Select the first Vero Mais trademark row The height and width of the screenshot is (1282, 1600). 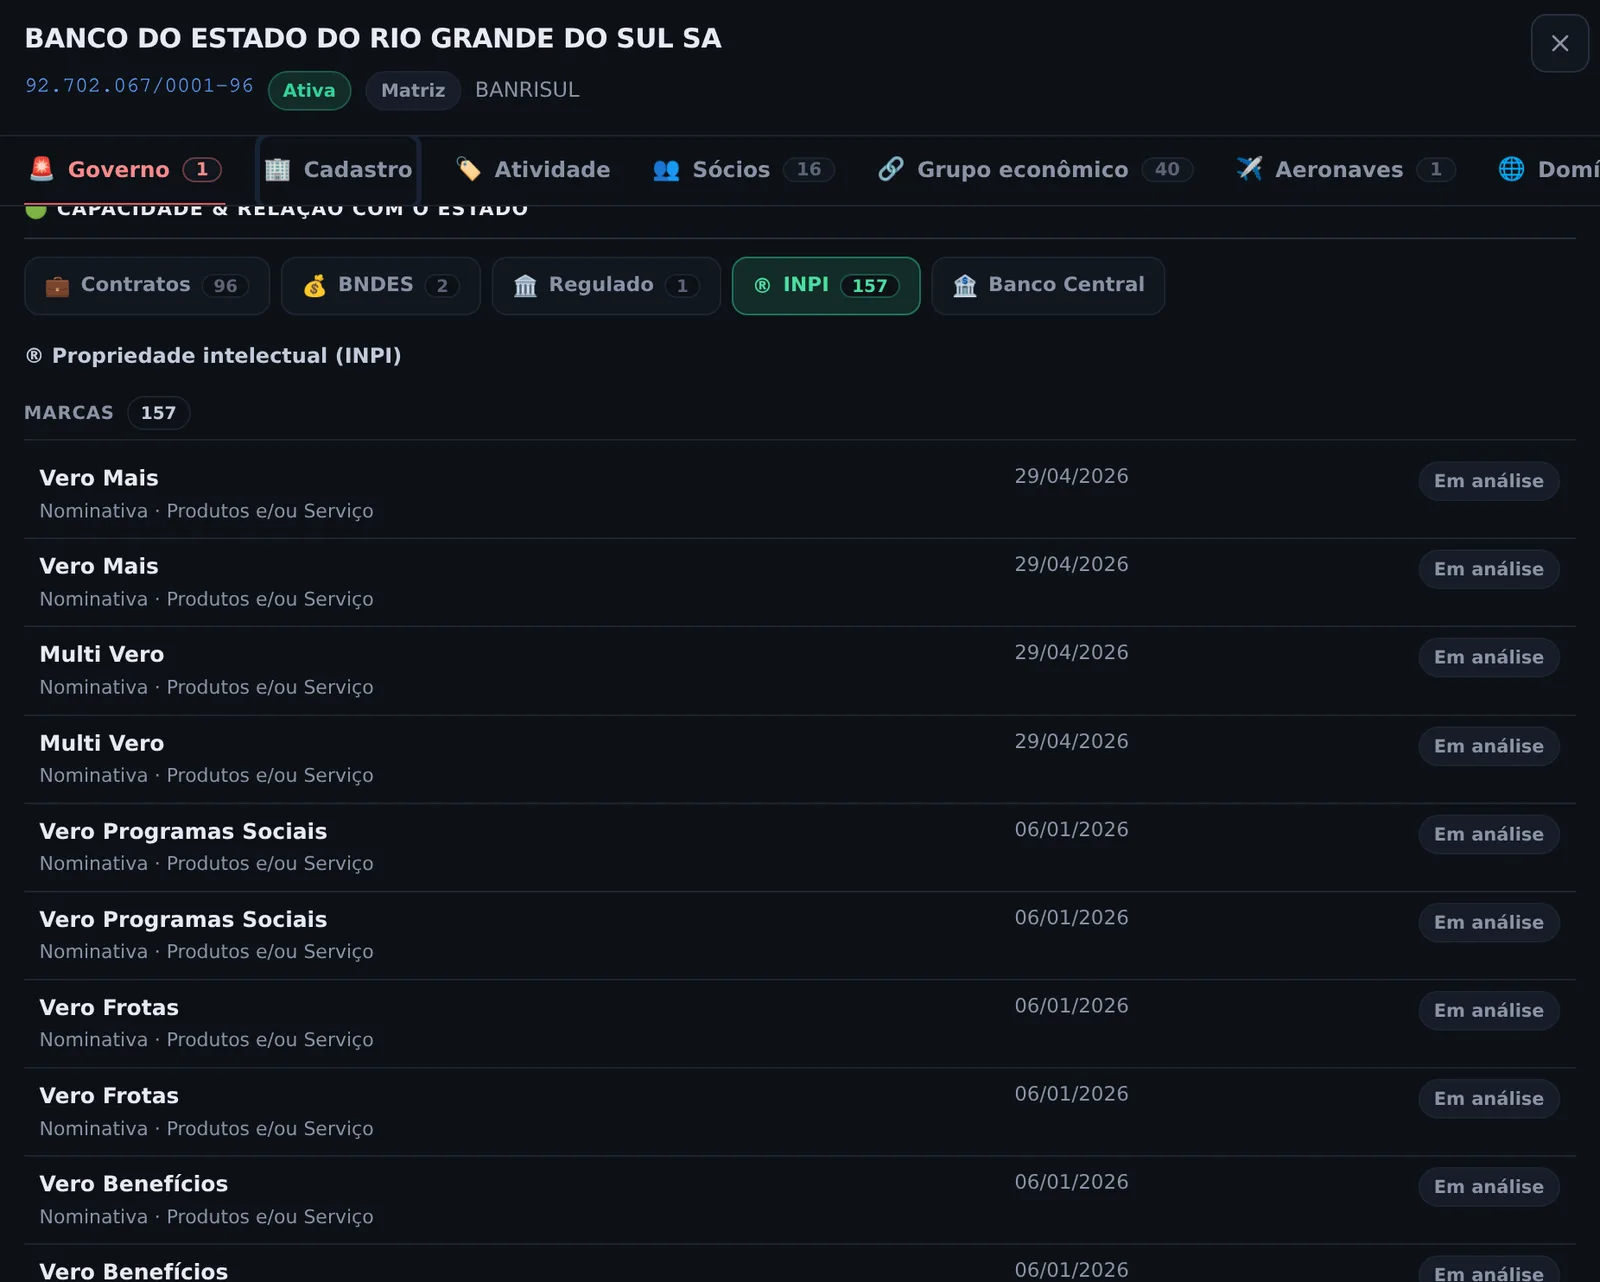(800, 494)
